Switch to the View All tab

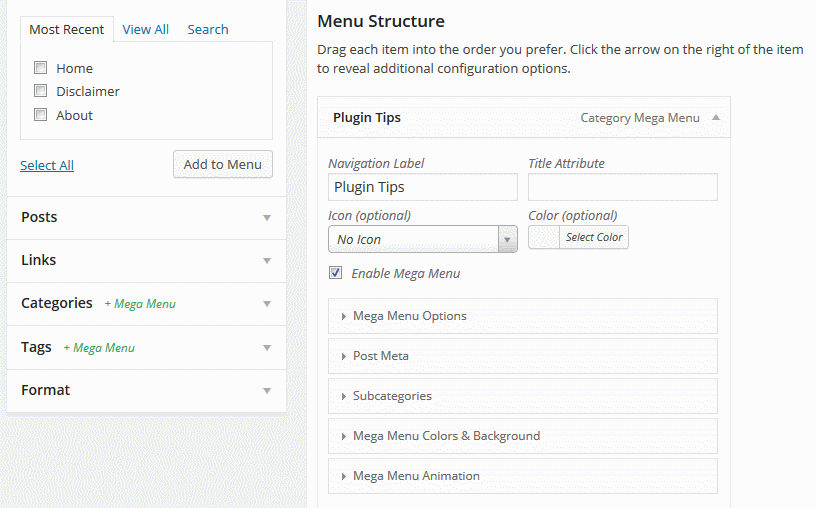click(x=146, y=30)
